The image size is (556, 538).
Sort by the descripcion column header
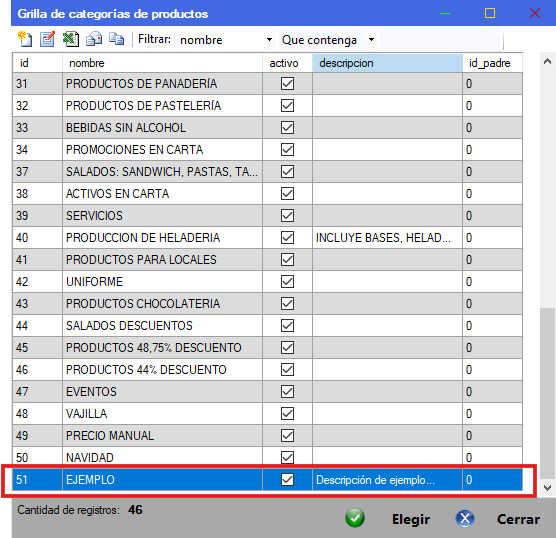[388, 63]
